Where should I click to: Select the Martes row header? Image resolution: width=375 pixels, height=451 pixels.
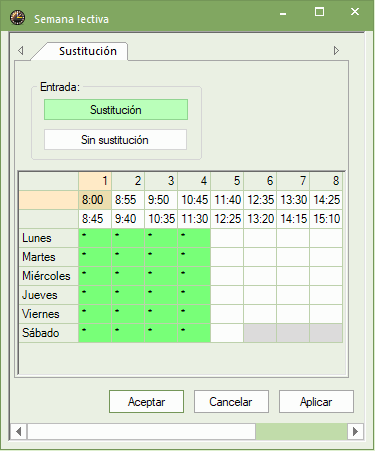(49, 257)
